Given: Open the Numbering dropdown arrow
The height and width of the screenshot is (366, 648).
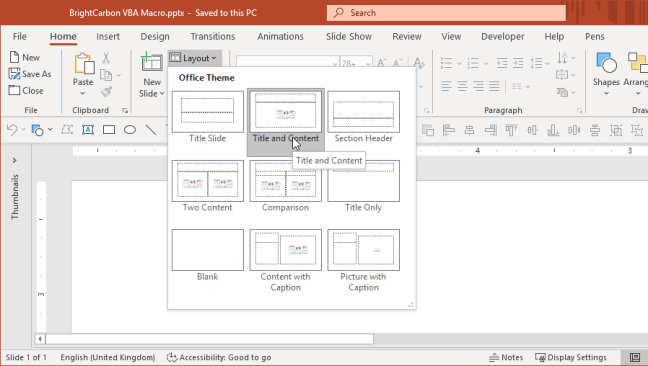Looking at the screenshot, I should (x=486, y=64).
